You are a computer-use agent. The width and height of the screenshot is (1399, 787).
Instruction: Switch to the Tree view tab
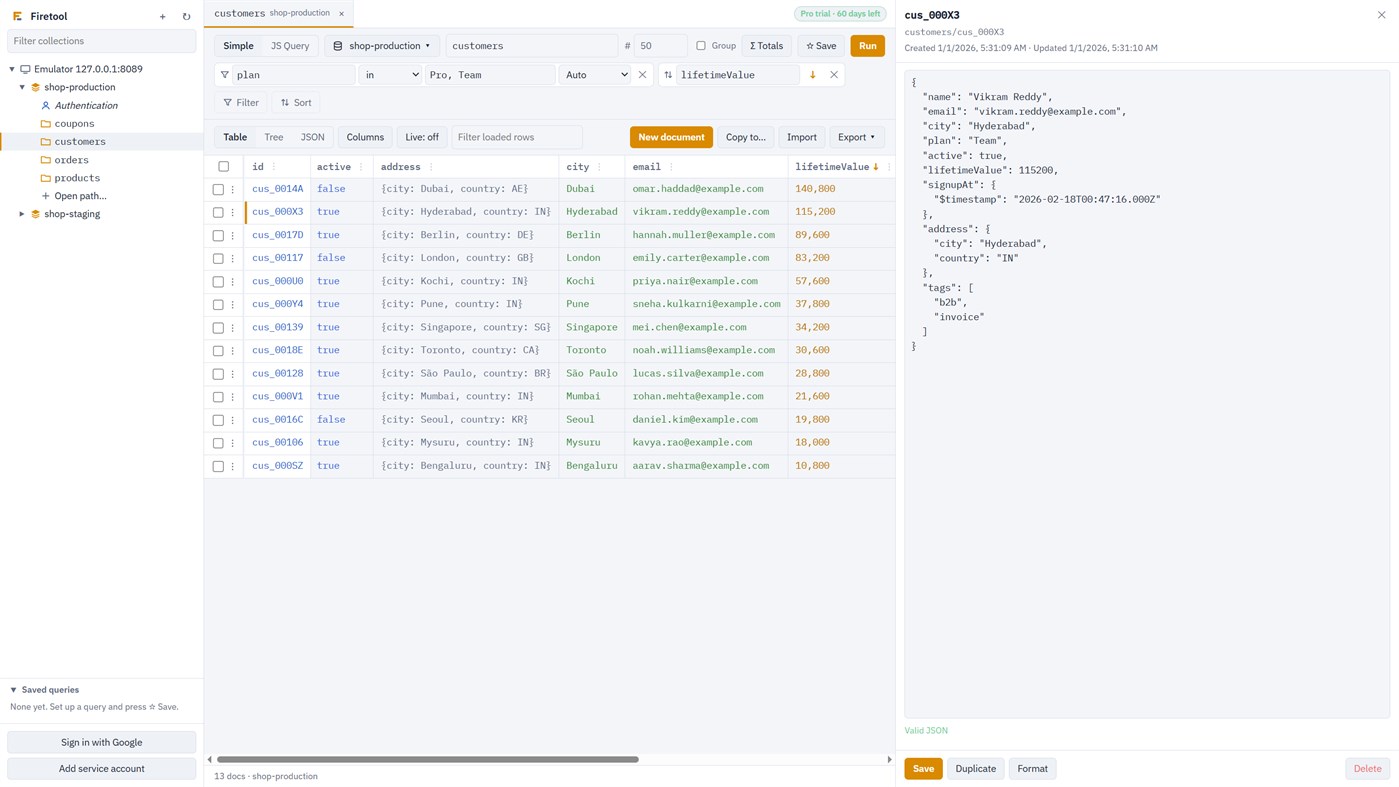tap(273, 137)
